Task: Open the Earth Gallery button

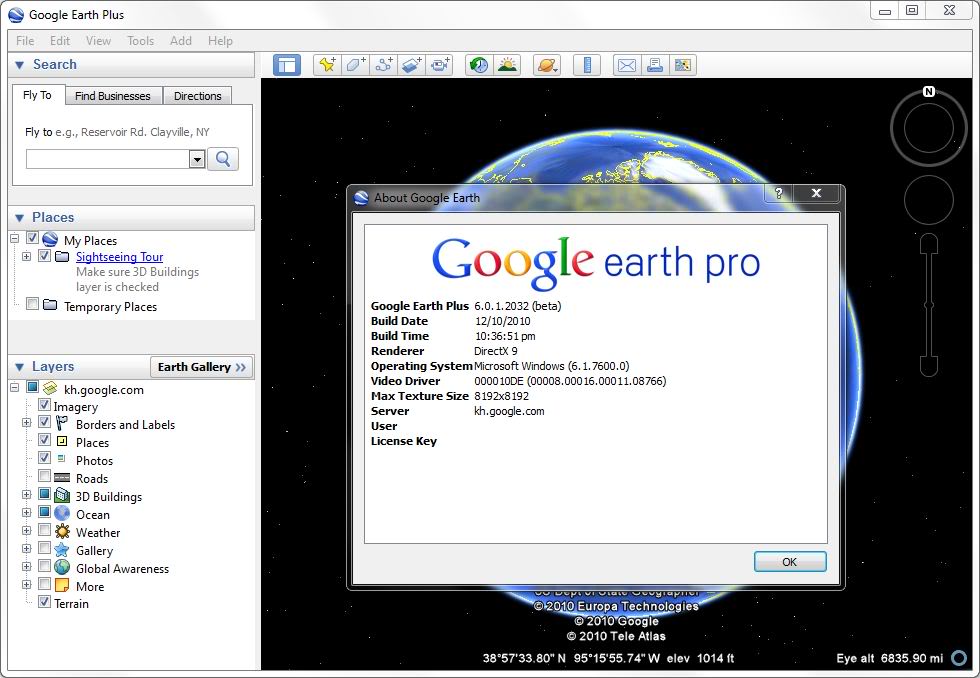Action: pos(201,367)
